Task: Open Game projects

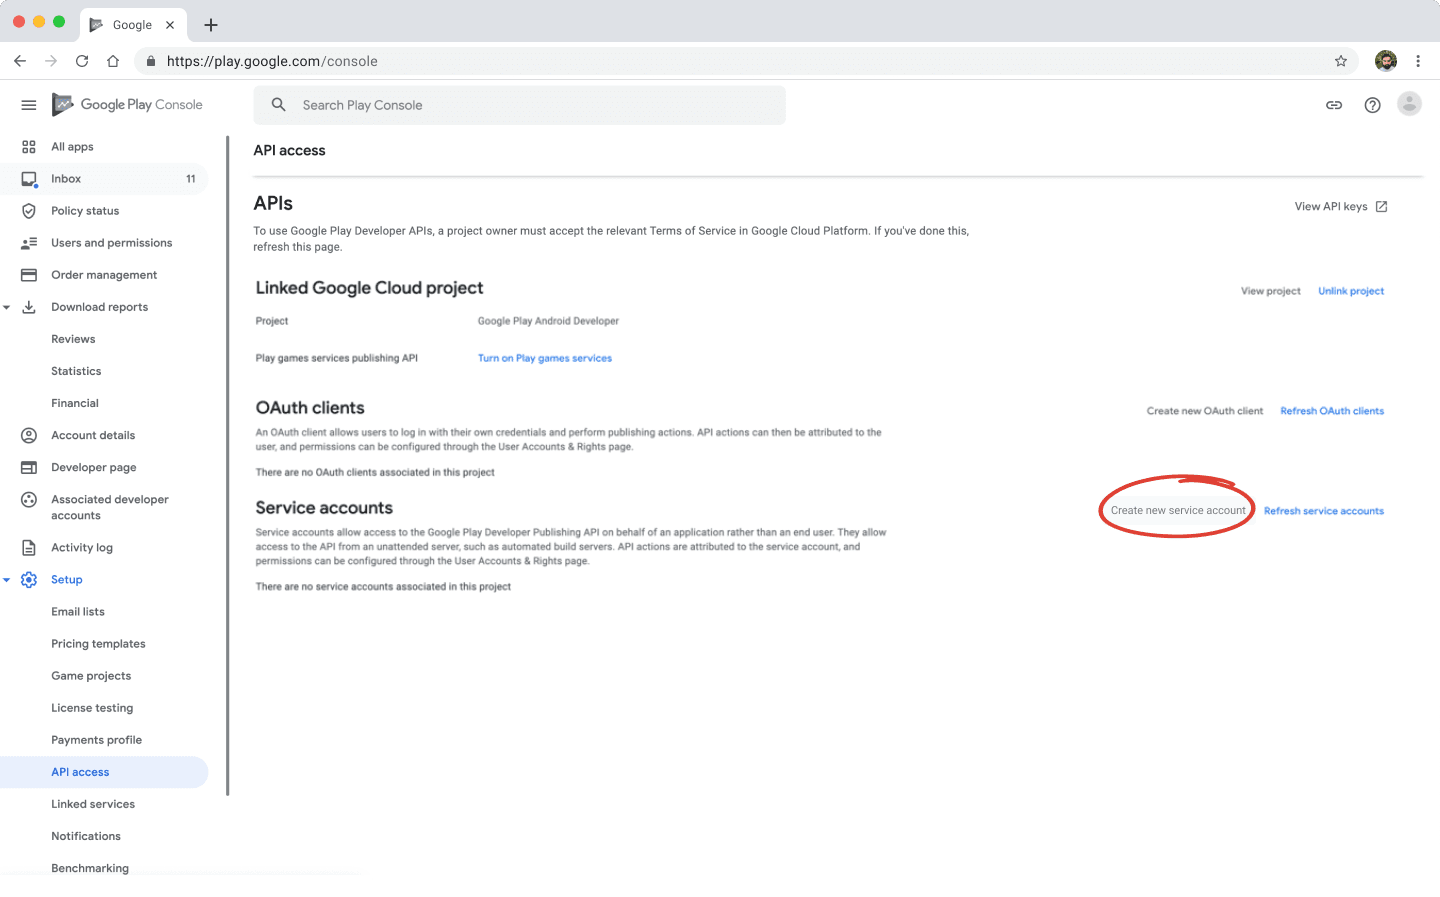Action: click(91, 676)
